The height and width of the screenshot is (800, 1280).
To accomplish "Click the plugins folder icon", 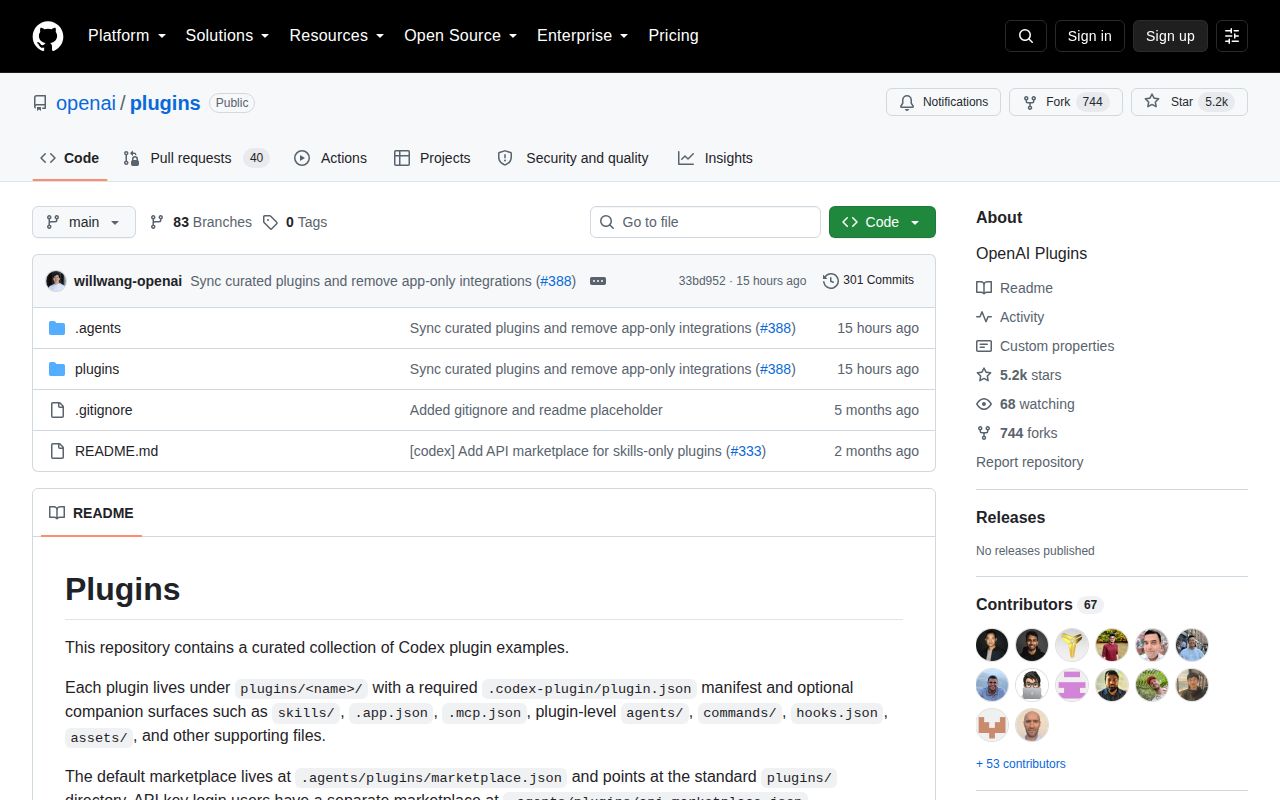I will point(57,369).
